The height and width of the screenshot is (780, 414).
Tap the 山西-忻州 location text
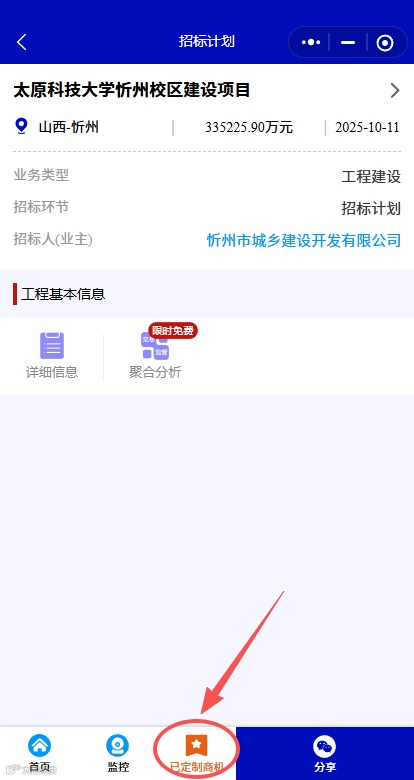pyautogui.click(x=69, y=127)
